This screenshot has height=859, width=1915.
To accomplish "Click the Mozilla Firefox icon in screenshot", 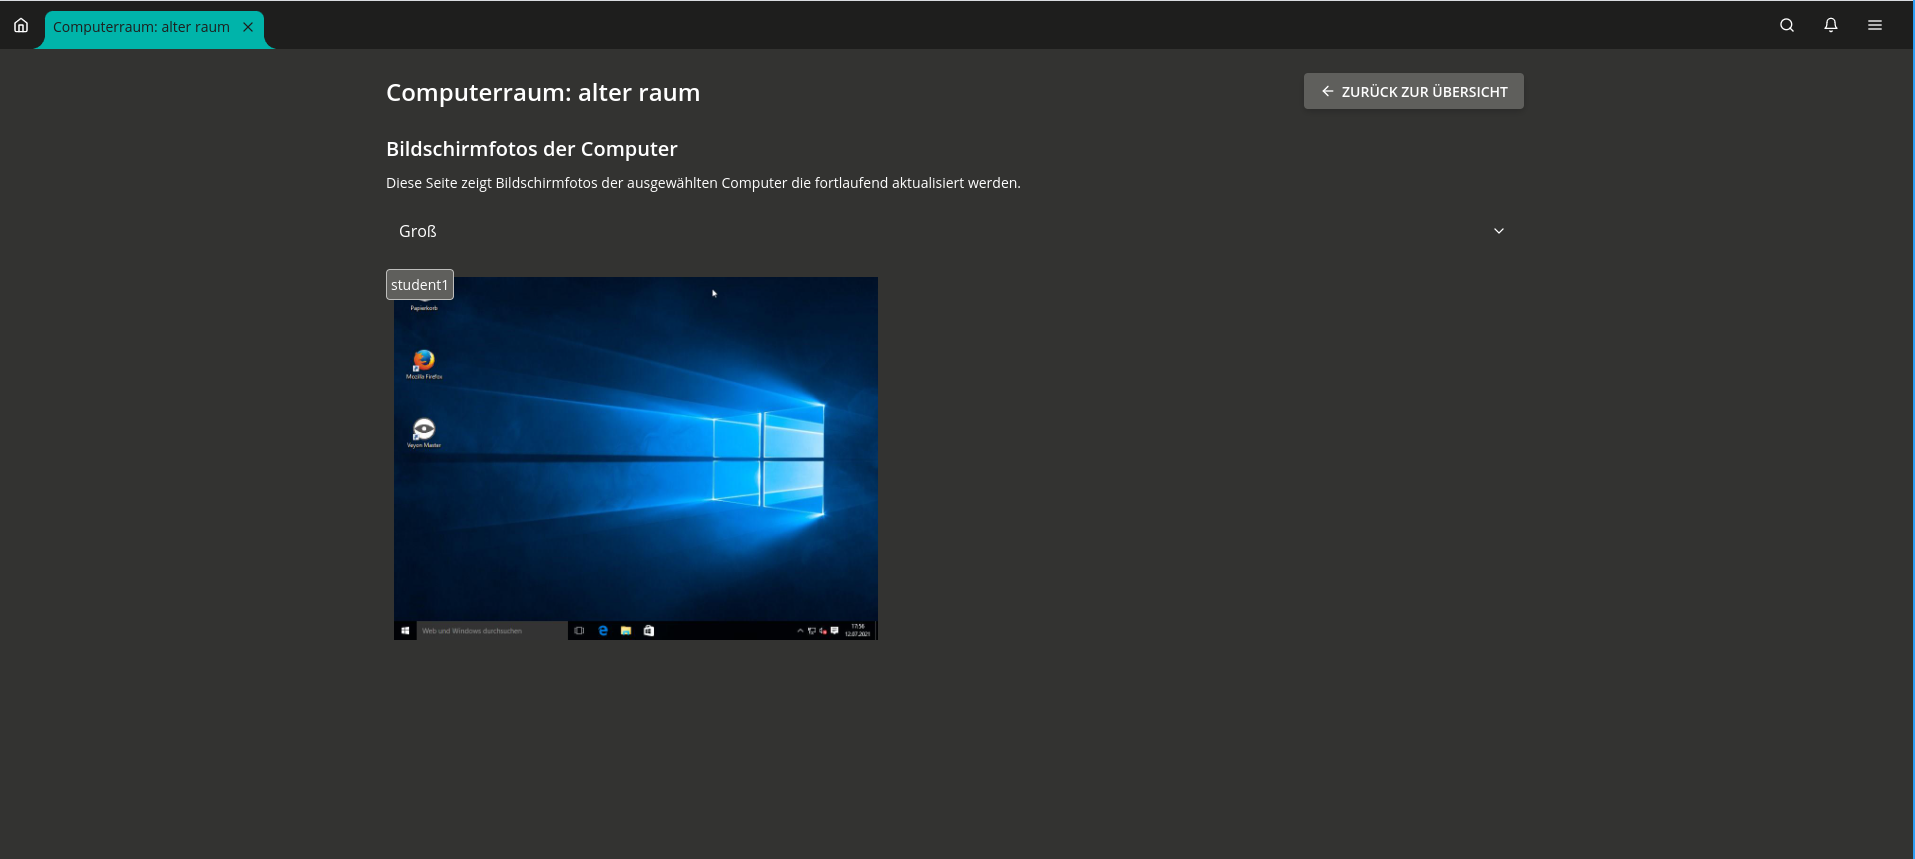I will [424, 361].
